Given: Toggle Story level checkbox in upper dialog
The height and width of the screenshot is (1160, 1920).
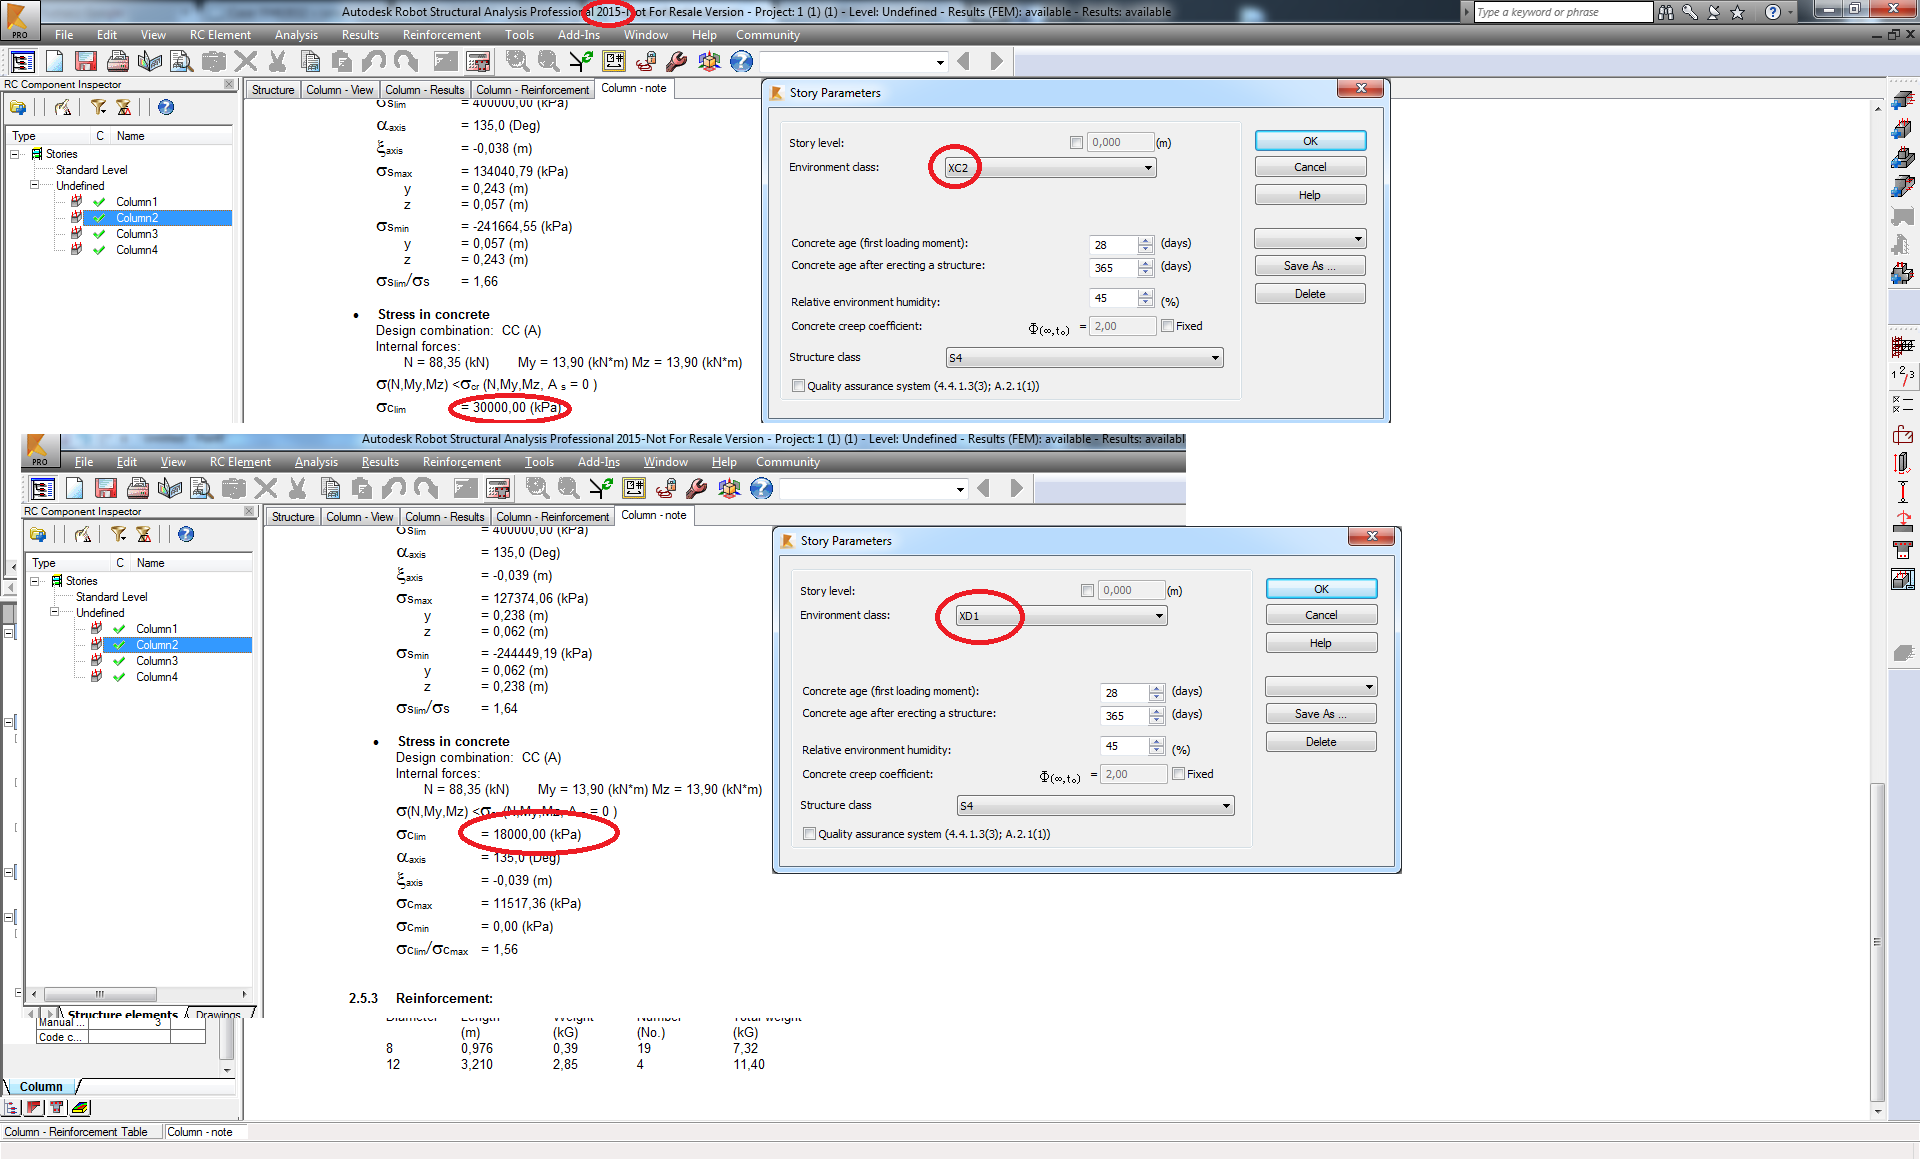Looking at the screenshot, I should pyautogui.click(x=1076, y=143).
